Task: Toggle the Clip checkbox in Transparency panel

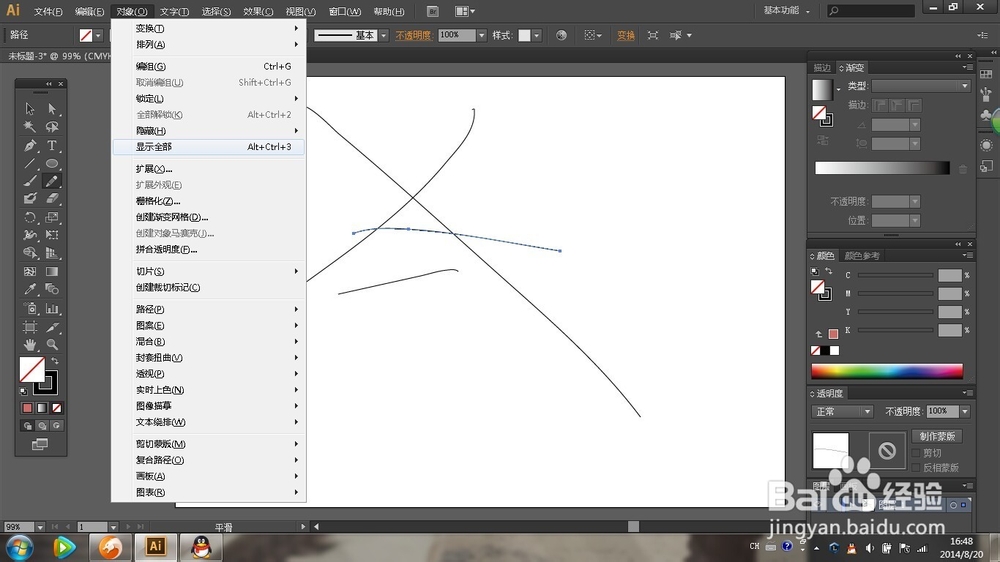Action: pos(916,453)
